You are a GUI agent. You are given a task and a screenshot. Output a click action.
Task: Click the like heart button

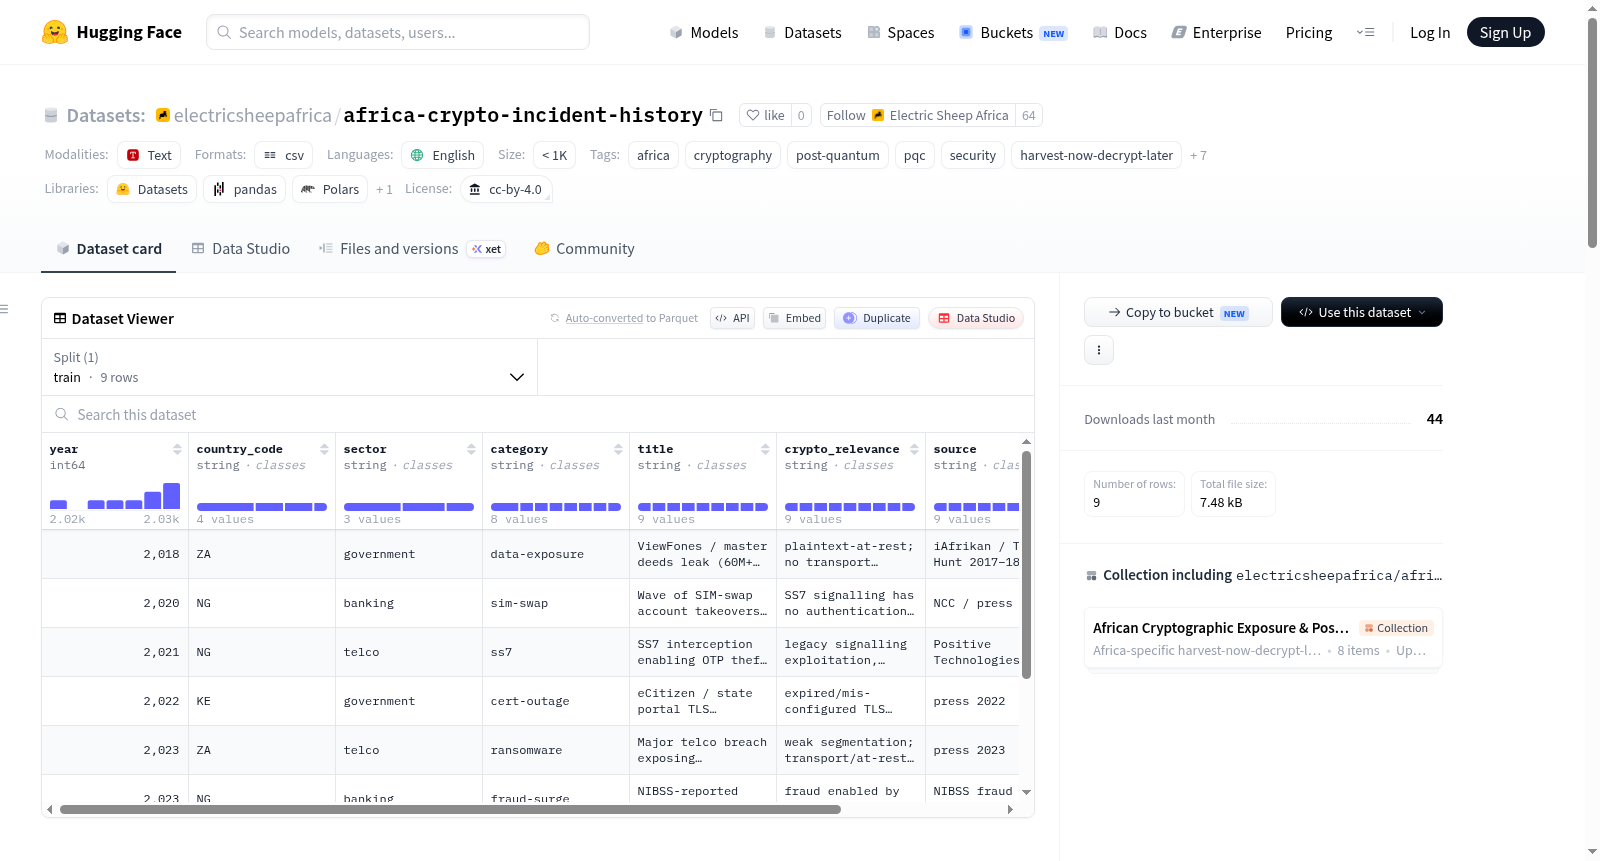point(765,115)
